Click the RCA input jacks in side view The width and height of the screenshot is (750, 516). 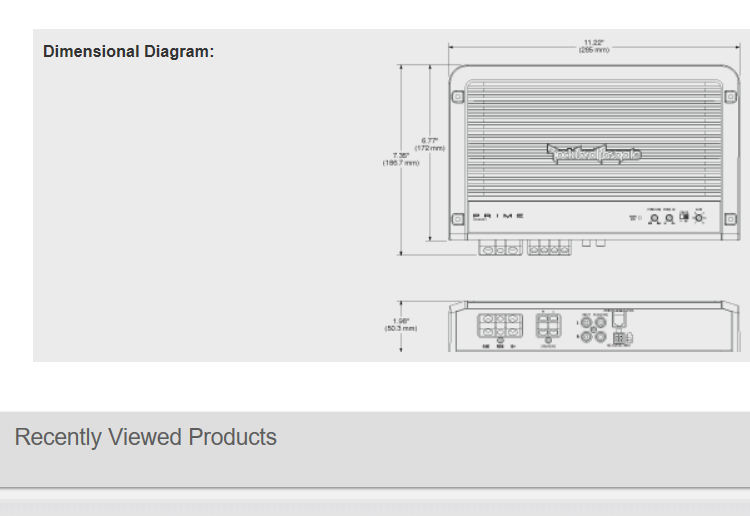click(593, 328)
